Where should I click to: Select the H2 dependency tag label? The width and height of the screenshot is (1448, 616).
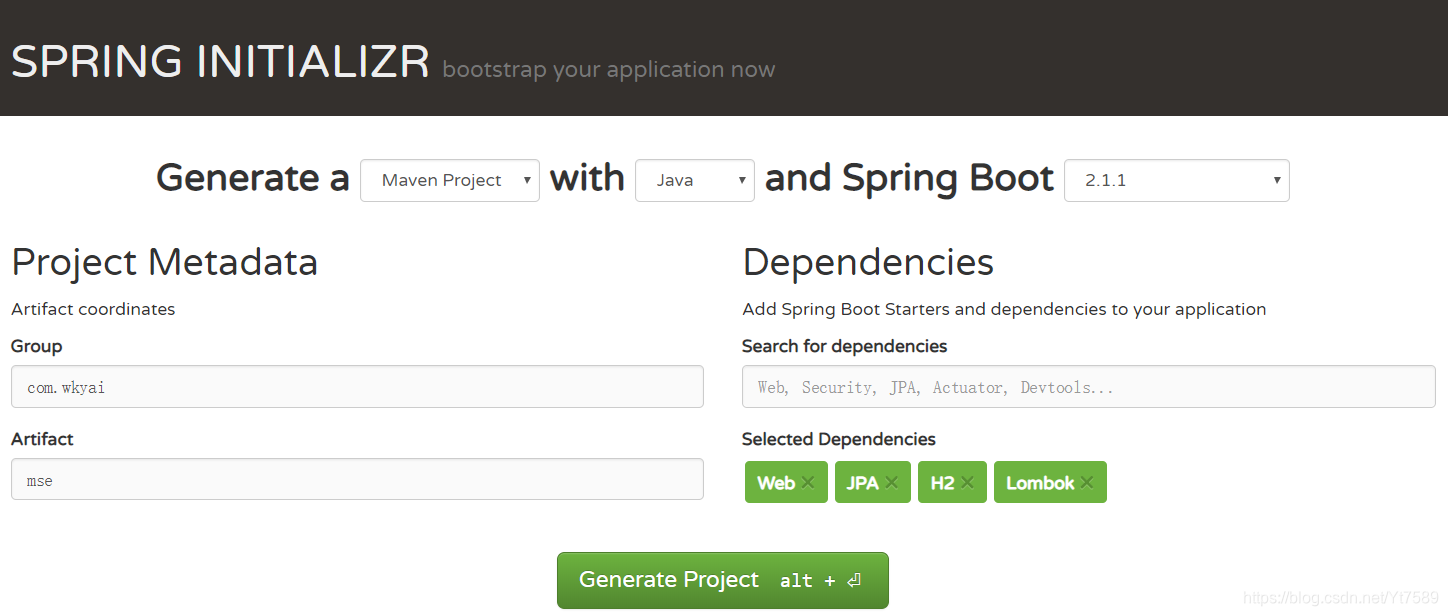[x=942, y=483]
